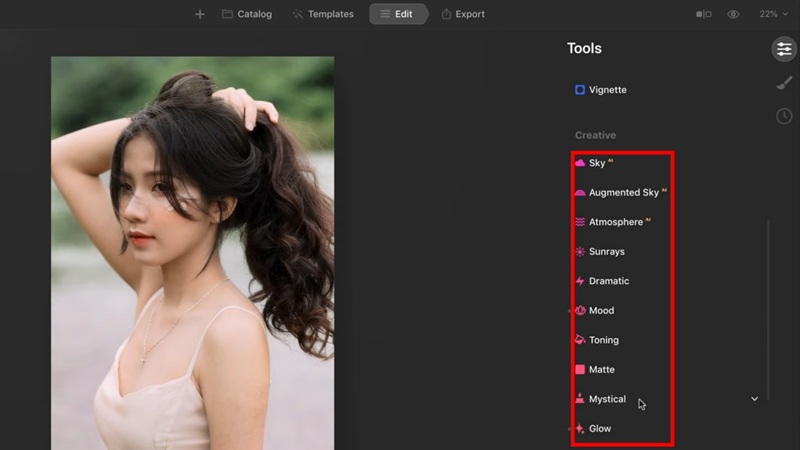The height and width of the screenshot is (450, 800).
Task: Click the Atmosphere fog icon
Action: [580, 222]
